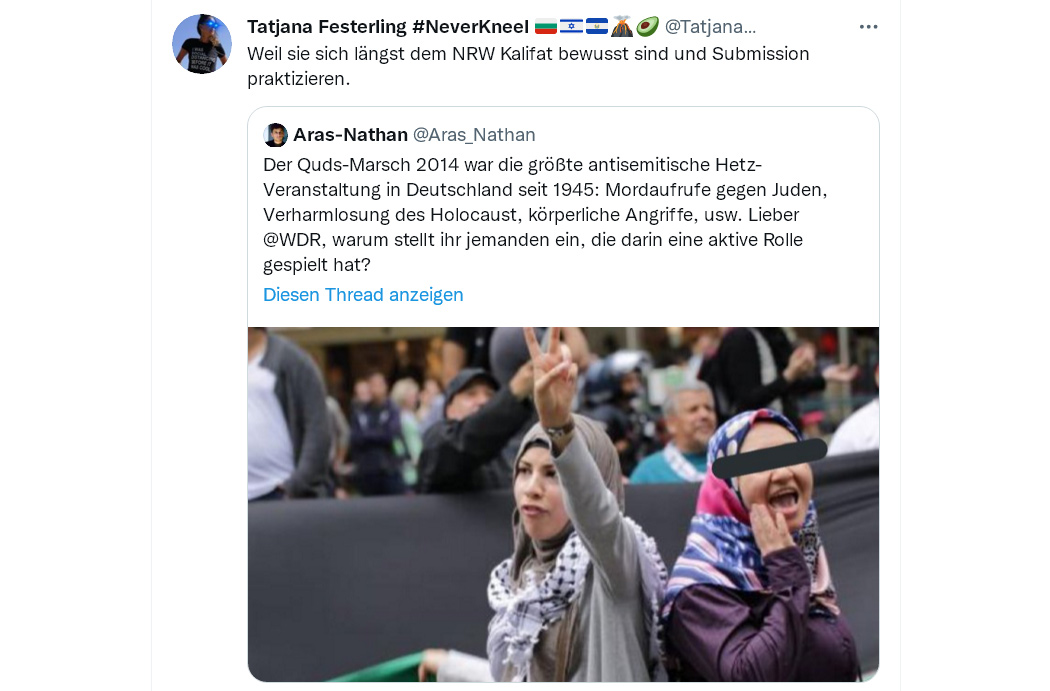Open the truncated @Tatjana handle
Viewport: 1050px width, 691px height.
coord(710,27)
